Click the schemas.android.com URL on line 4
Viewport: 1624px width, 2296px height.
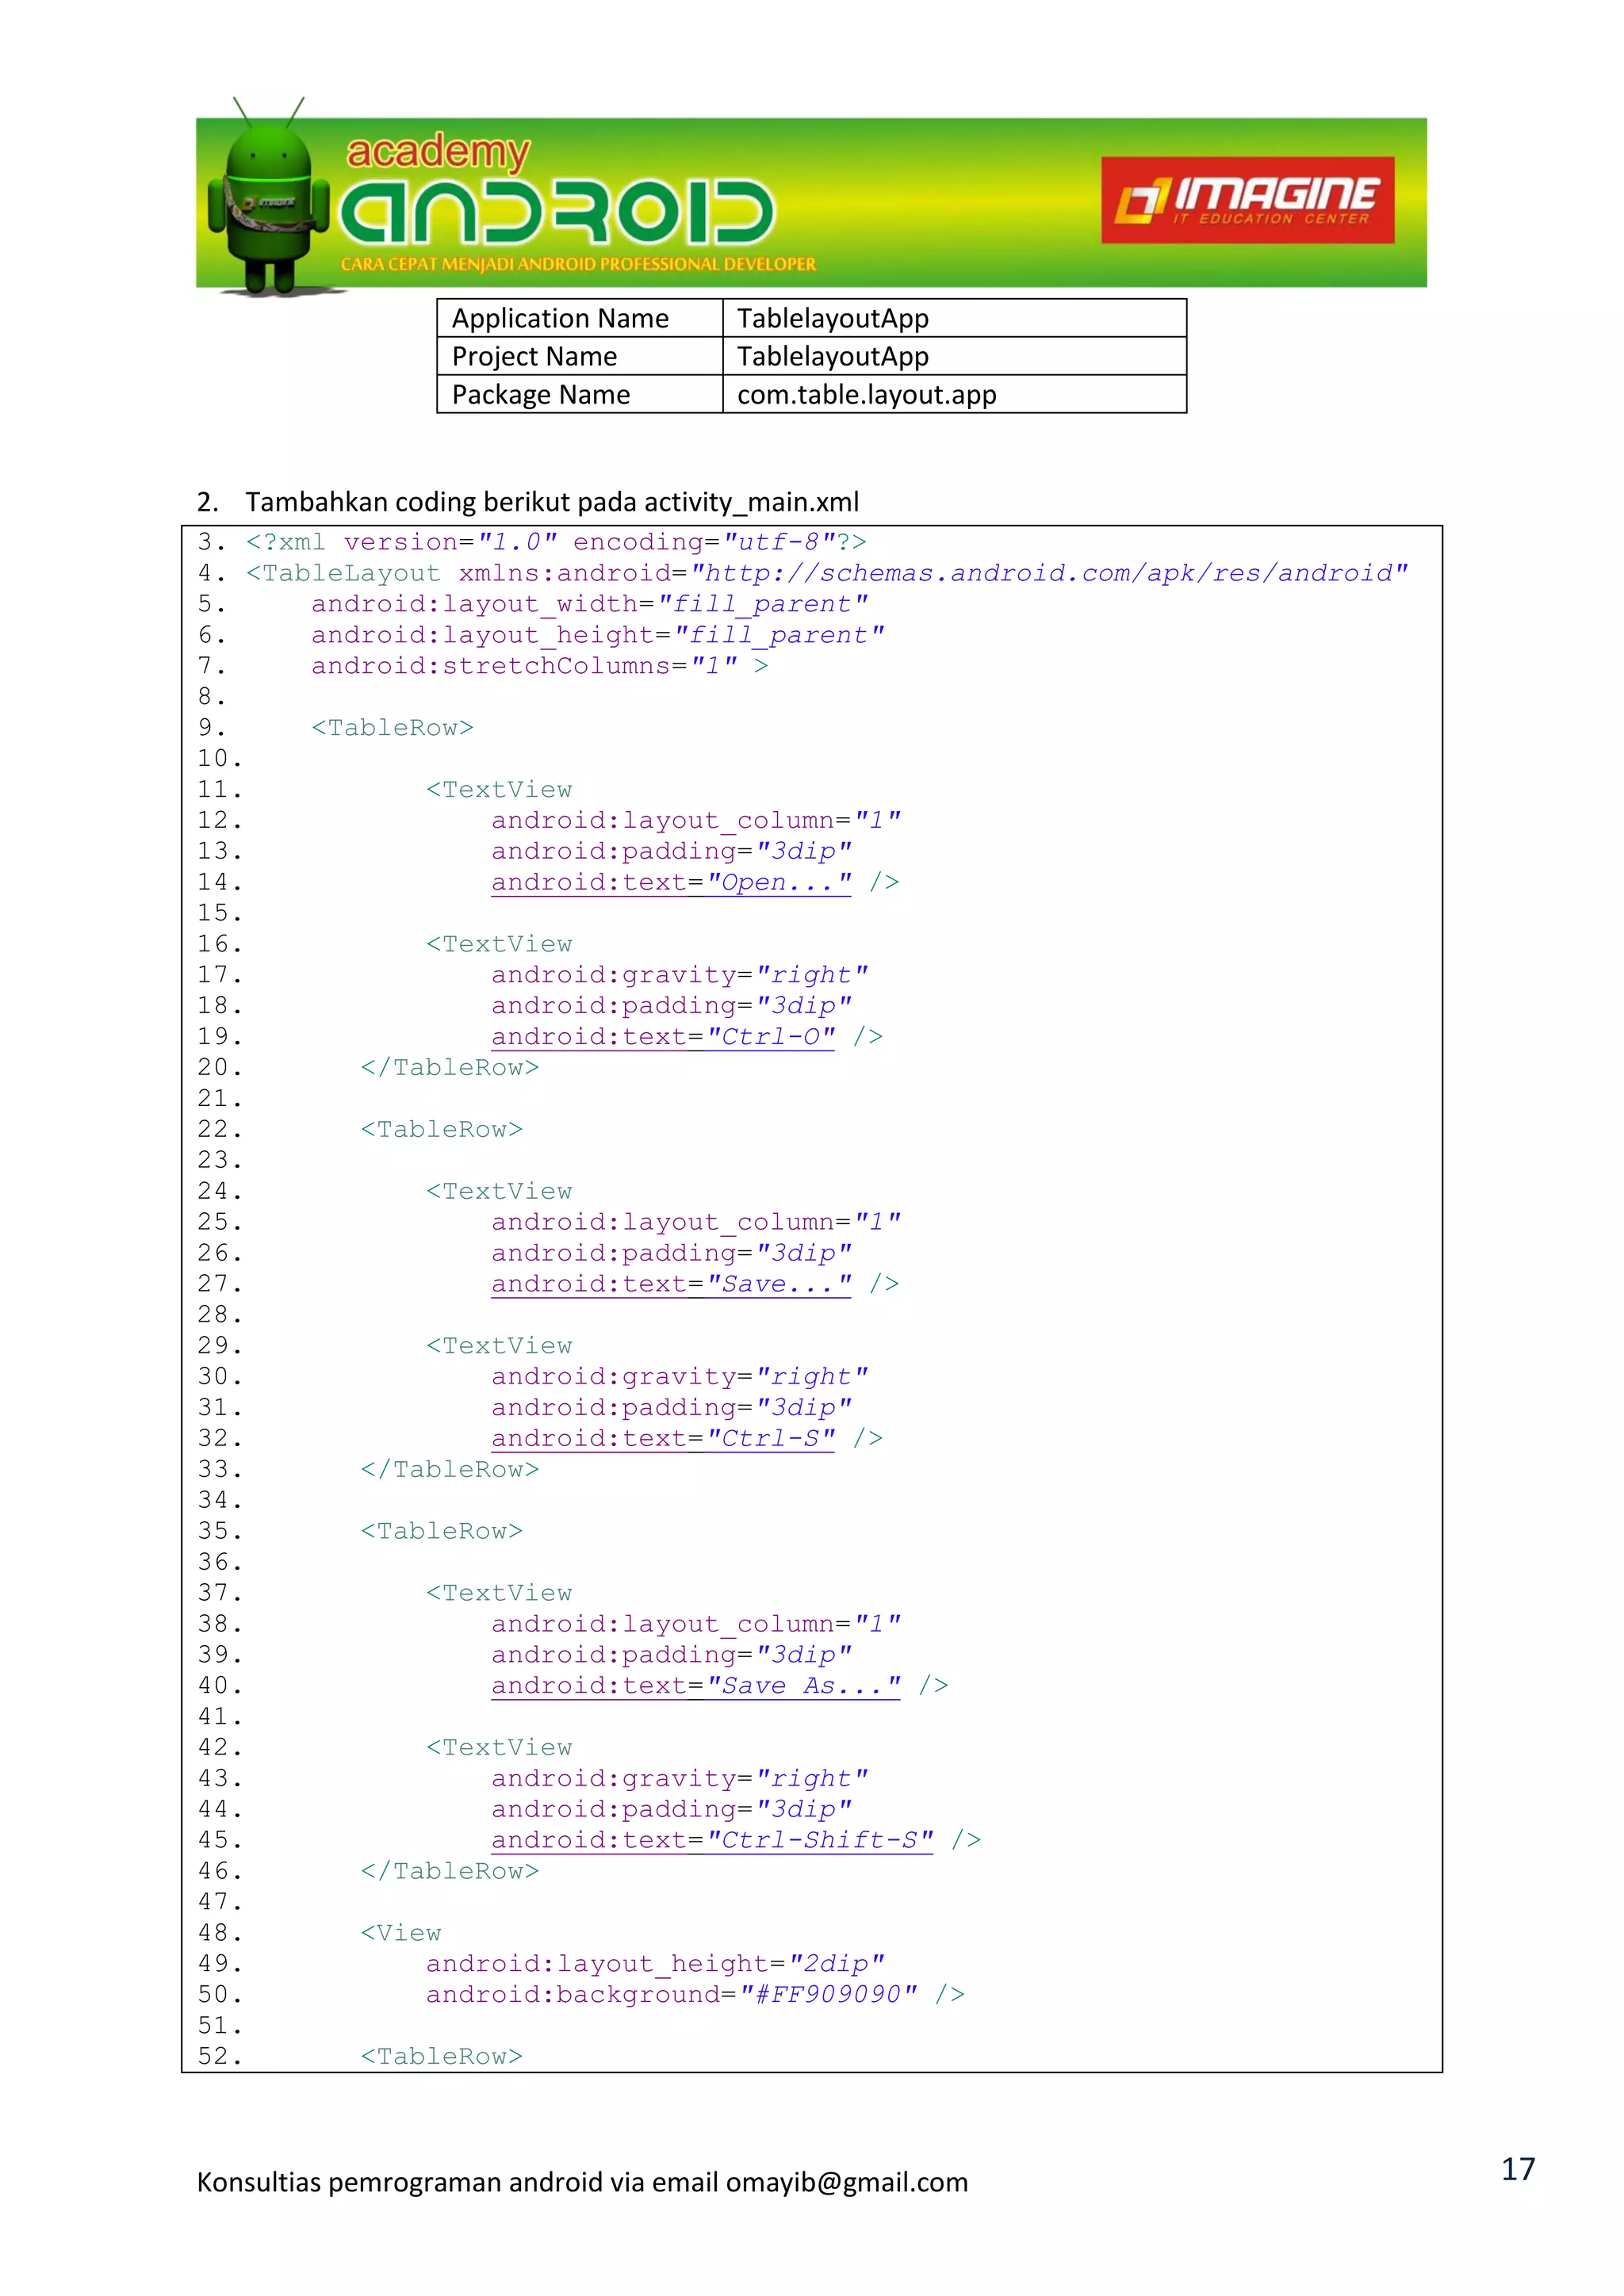pos(1049,573)
